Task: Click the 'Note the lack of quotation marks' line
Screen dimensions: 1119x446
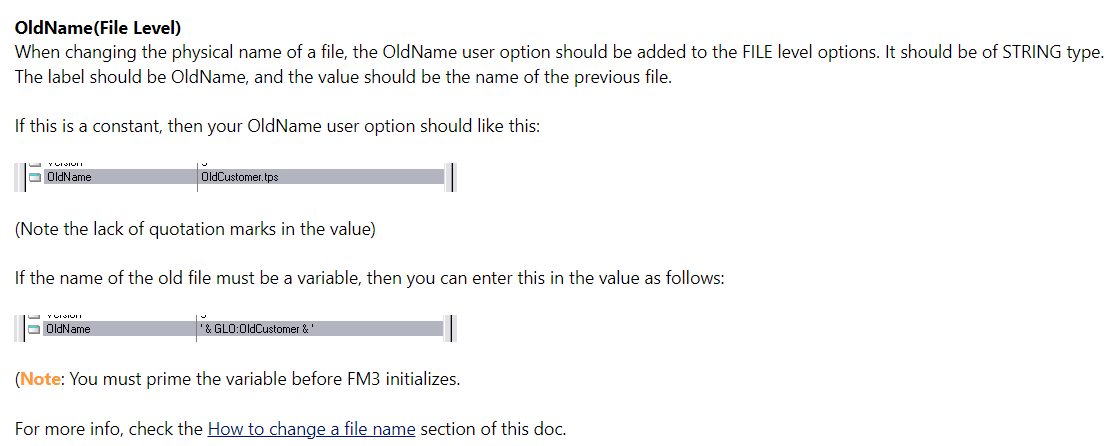Action: [x=195, y=229]
